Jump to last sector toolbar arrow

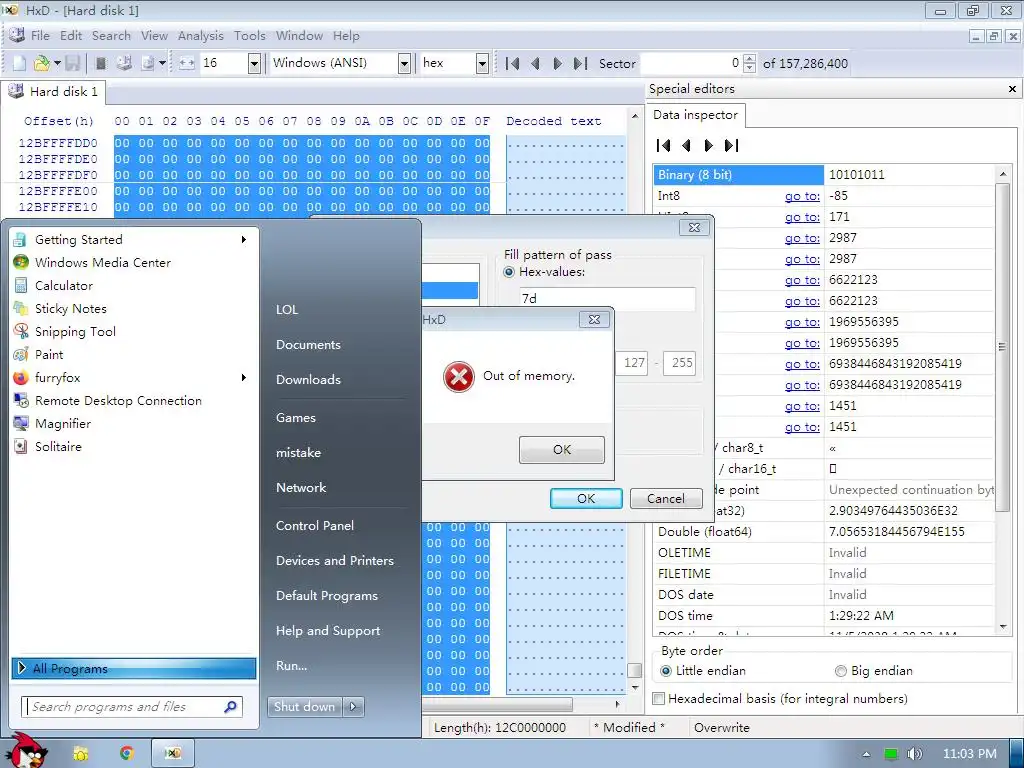pyautogui.click(x=580, y=63)
